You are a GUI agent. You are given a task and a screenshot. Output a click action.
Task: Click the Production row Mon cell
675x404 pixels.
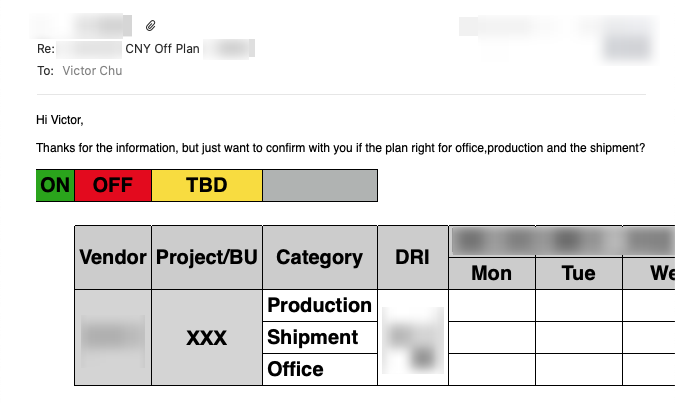(492, 305)
